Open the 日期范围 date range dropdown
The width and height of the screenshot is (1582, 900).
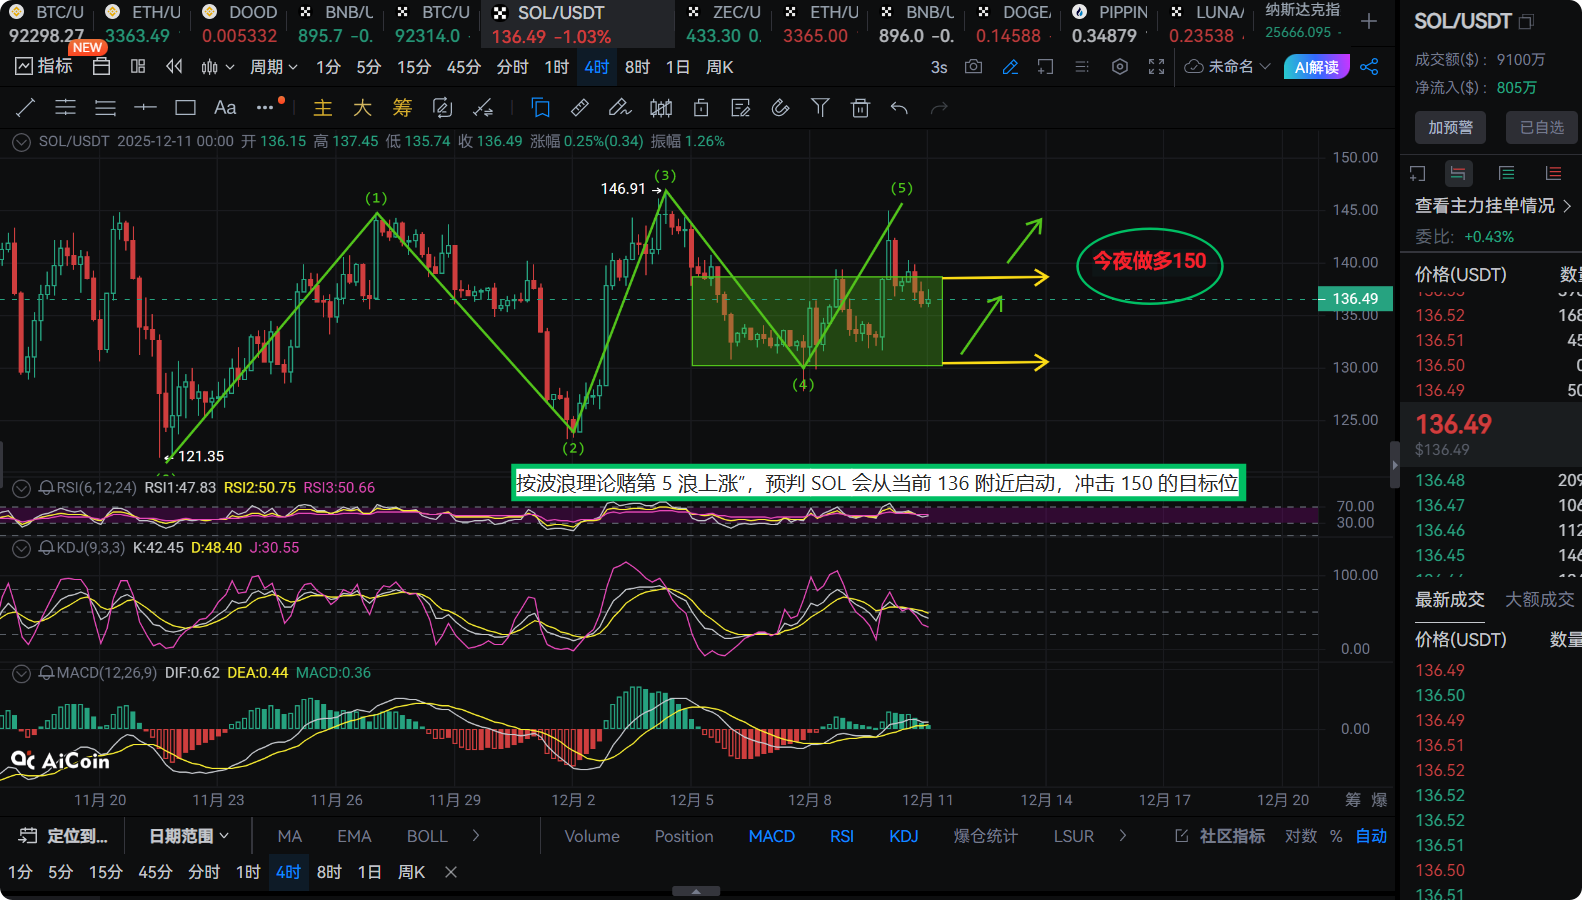coord(189,836)
